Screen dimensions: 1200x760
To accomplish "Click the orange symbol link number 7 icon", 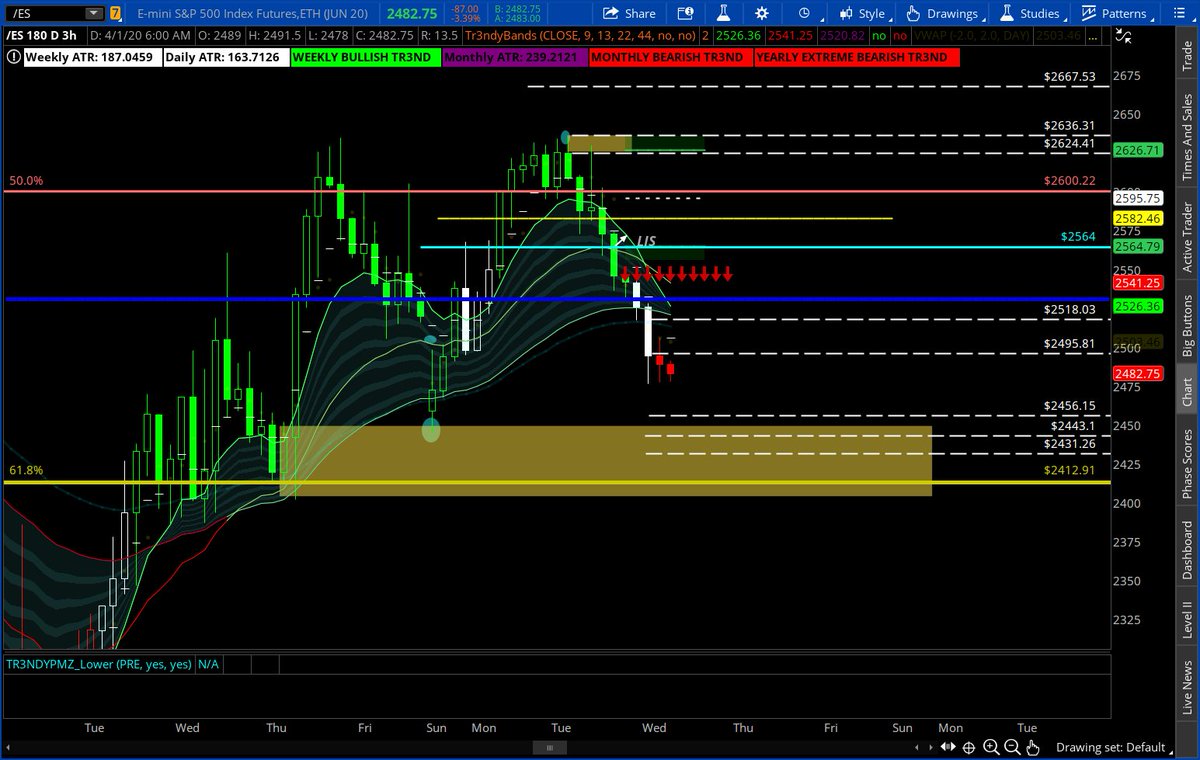I will 115,13.
